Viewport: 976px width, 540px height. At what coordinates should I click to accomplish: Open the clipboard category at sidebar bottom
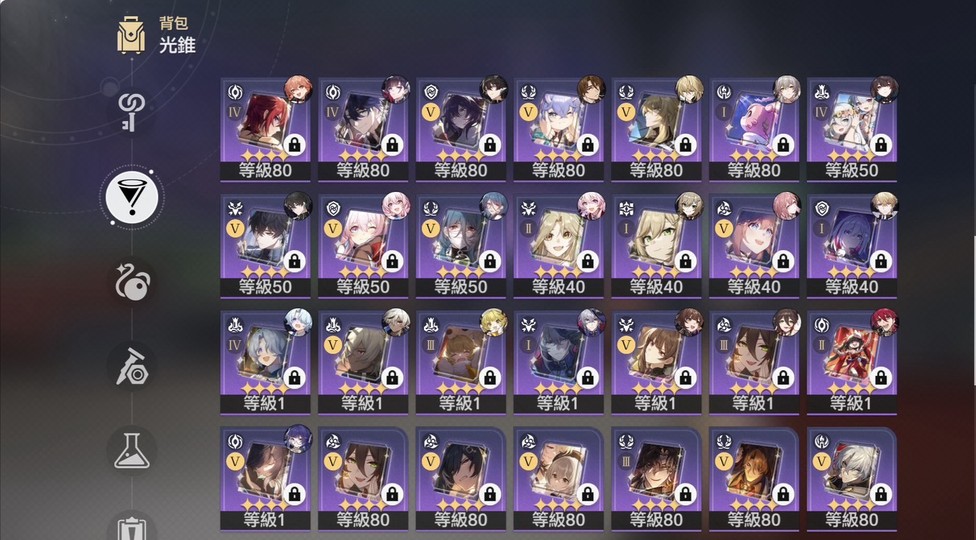(131, 526)
